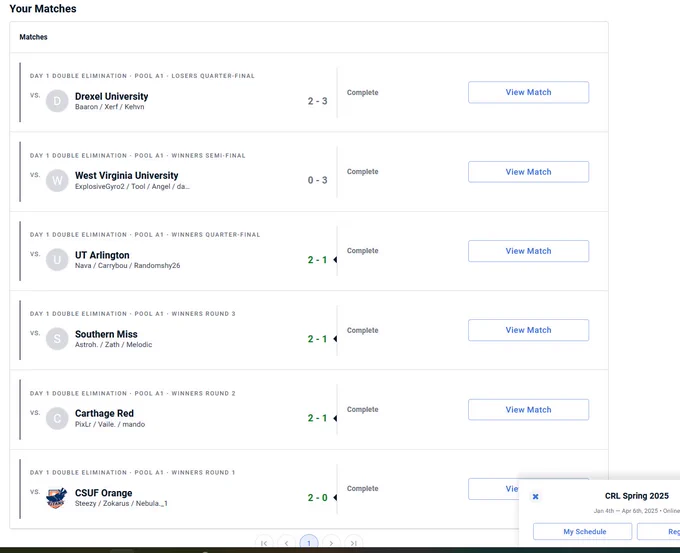This screenshot has width=680, height=553.
Task: Click the Steezy / Zokarus / Nebula._1 roster
Action: tap(121, 504)
